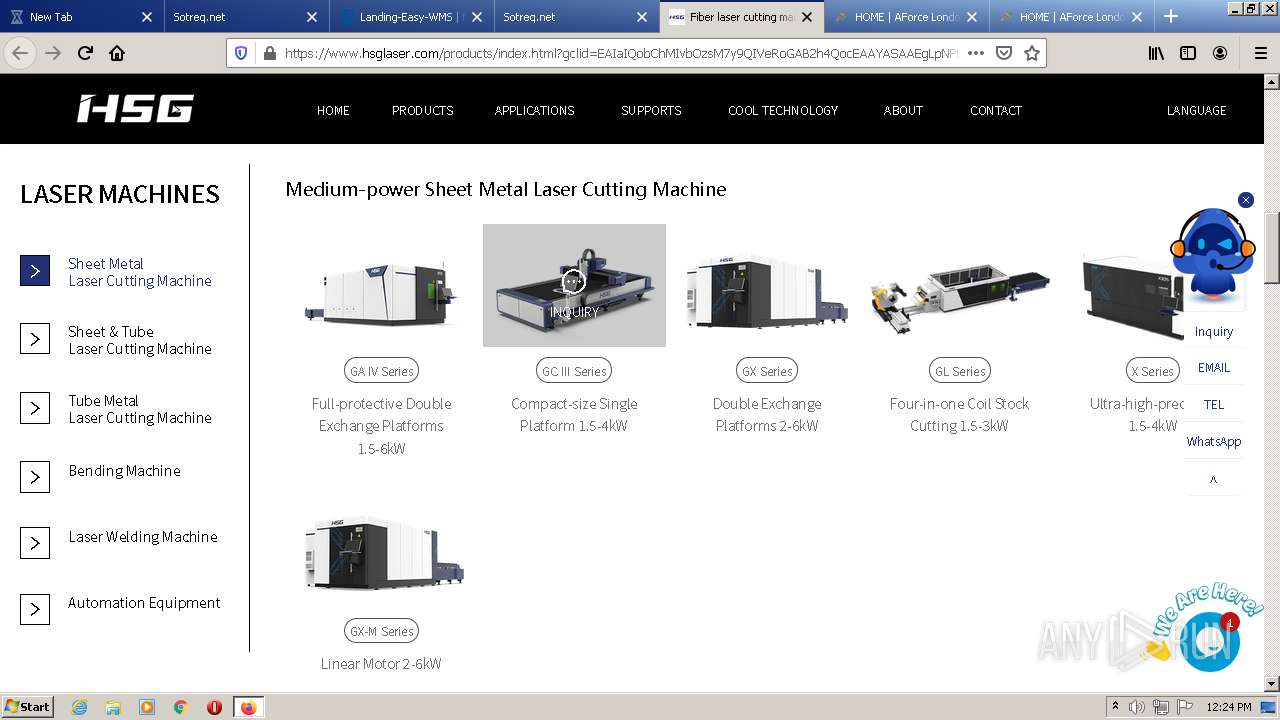Image resolution: width=1280 pixels, height=720 pixels.
Task: Expand Laser Welding Machine arrow box
Action: [x=35, y=543]
